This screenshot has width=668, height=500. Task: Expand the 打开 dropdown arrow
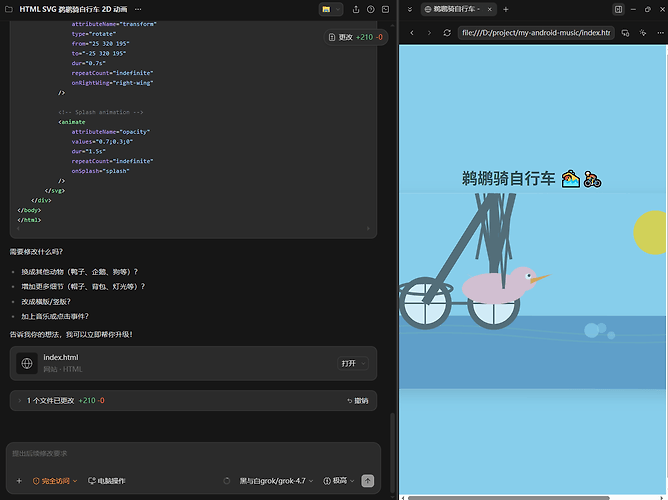tap(363, 363)
